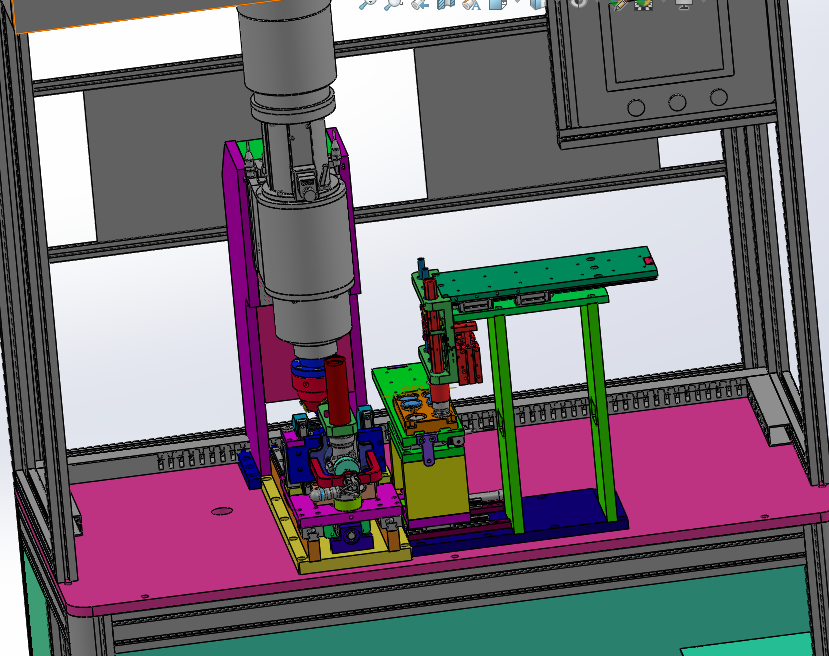
Task: Open the Display Style options
Action: (537, 4)
